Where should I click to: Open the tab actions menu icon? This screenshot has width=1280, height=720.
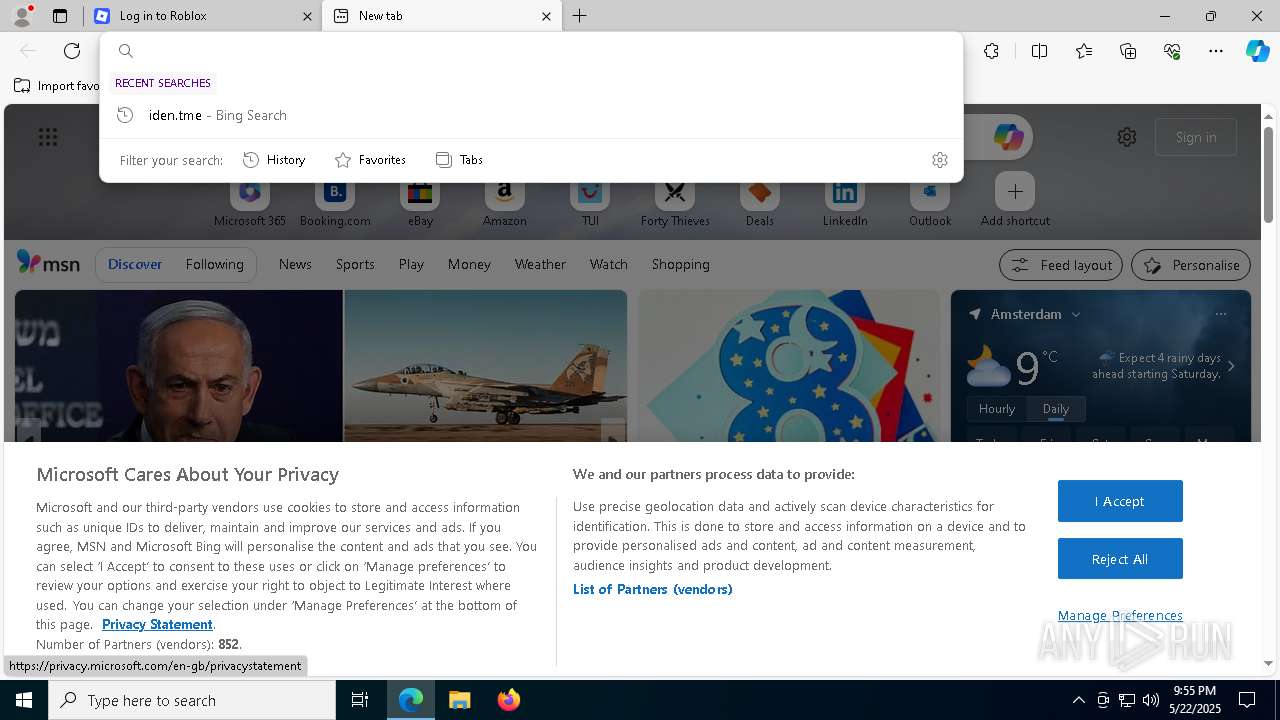(x=60, y=16)
